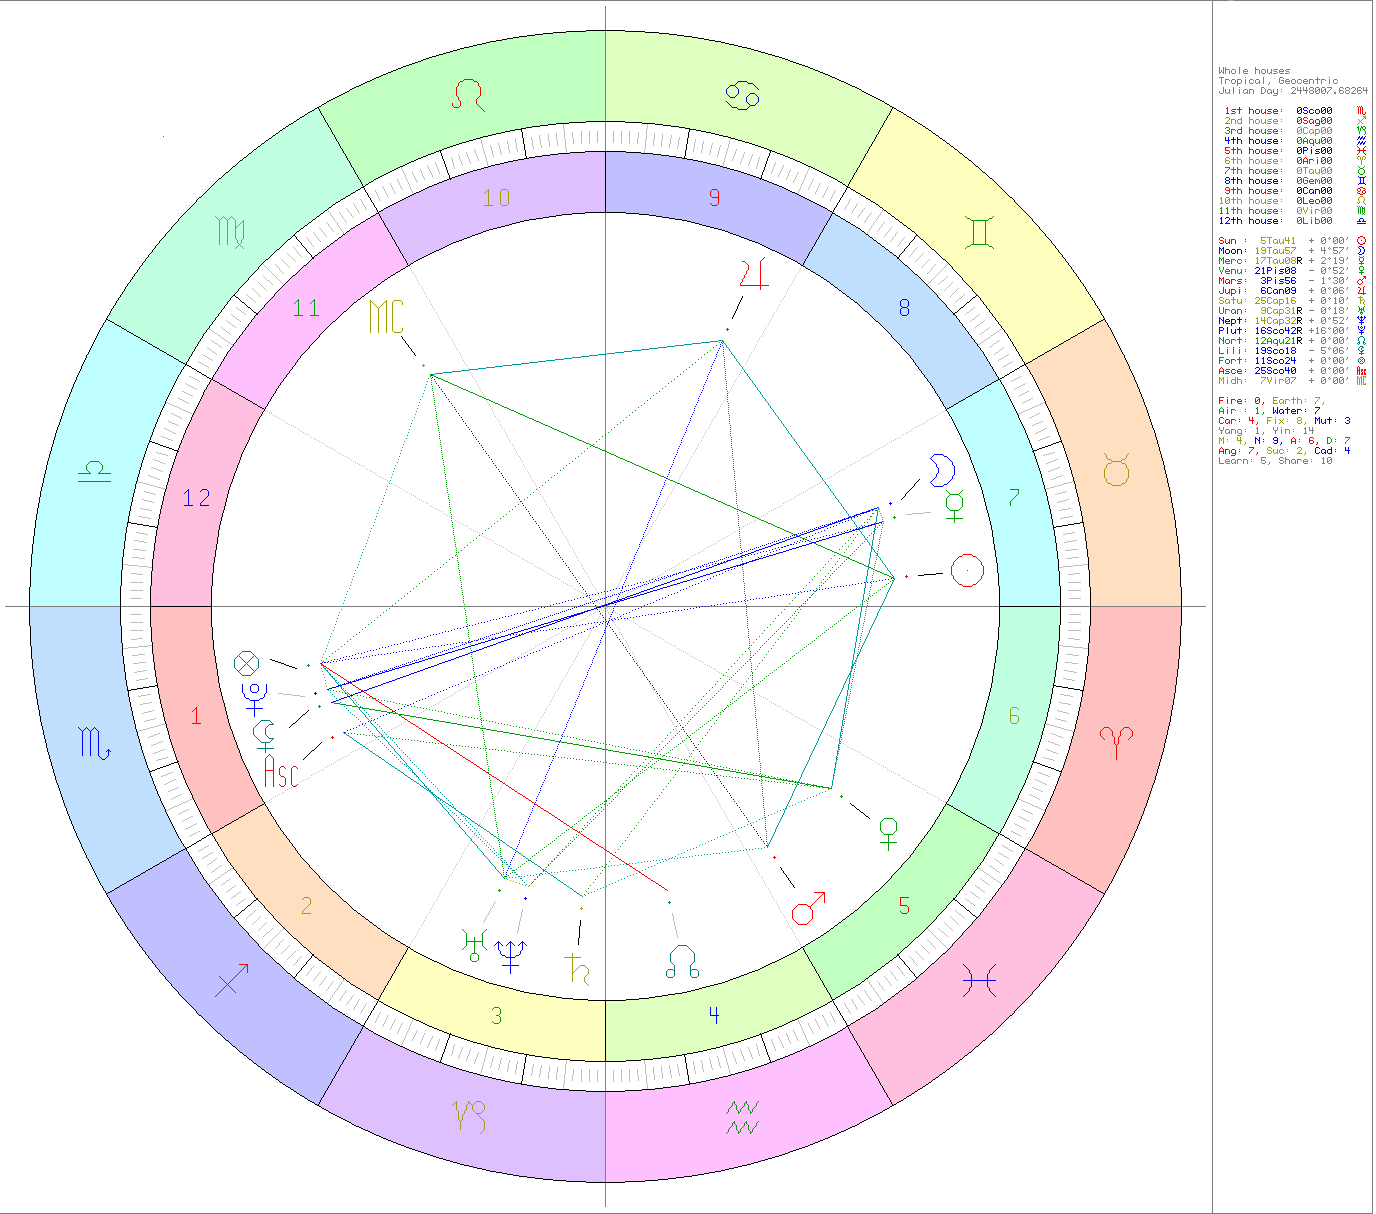Select the 'Jupi: 6Can09' sidebar row
This screenshot has height=1214, width=1376.
click(x=1293, y=291)
